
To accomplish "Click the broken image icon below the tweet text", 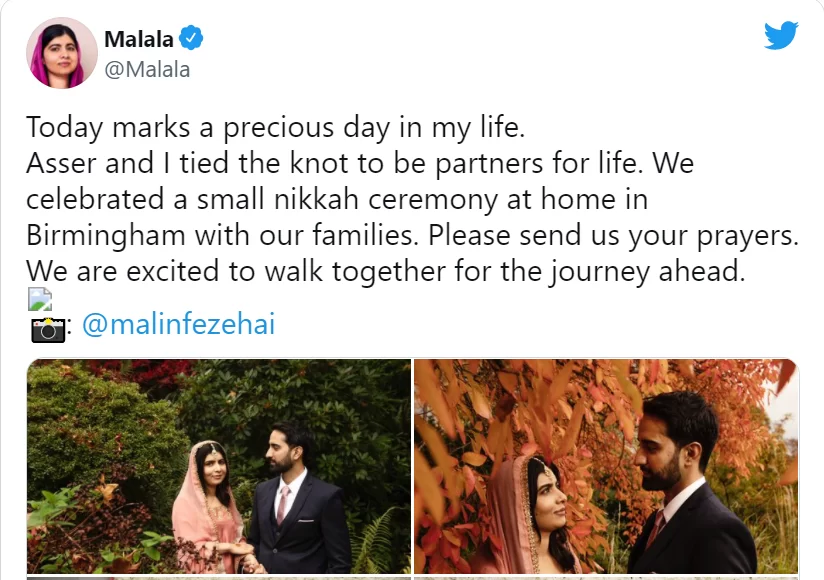I will (x=38, y=300).
